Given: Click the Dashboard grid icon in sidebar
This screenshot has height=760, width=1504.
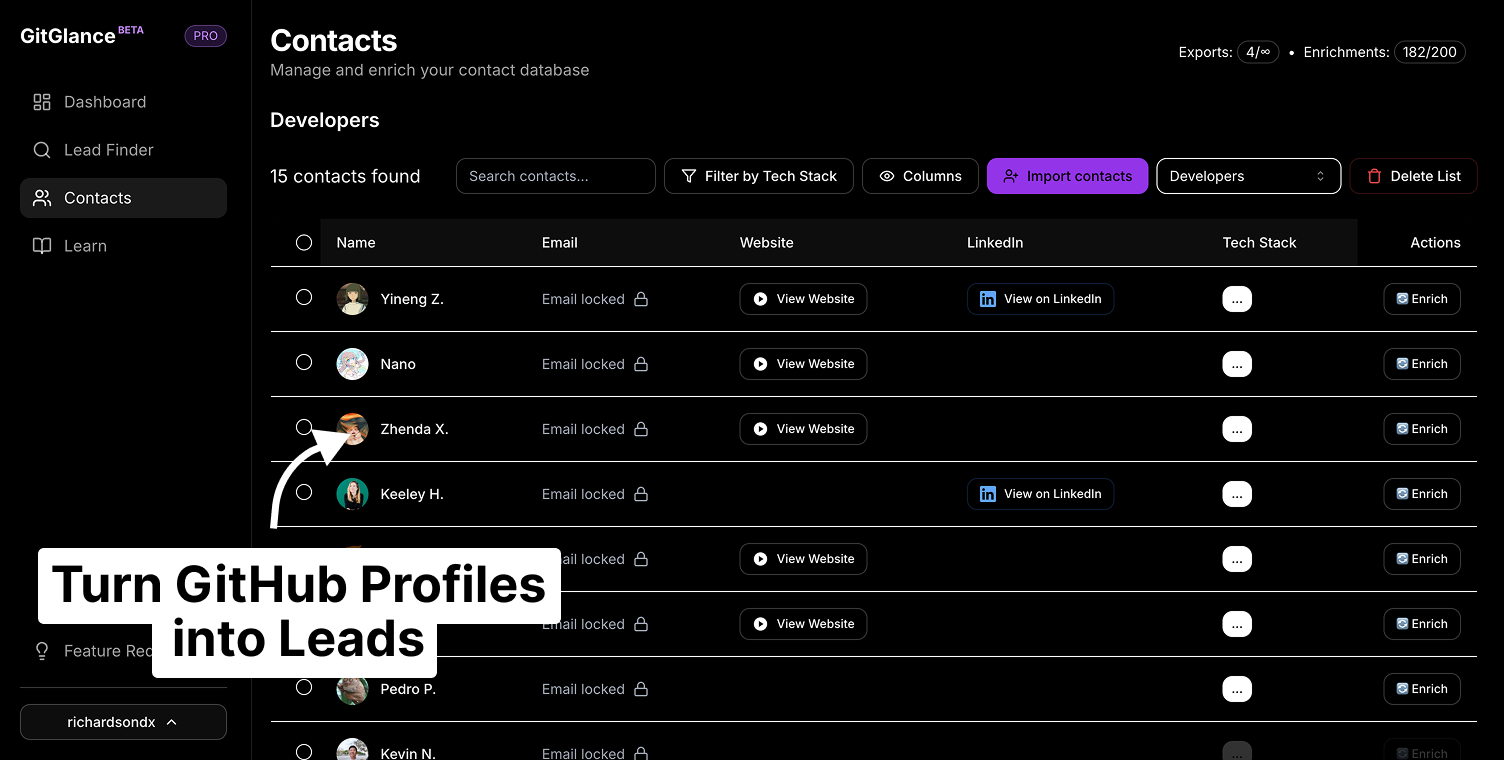Looking at the screenshot, I should [42, 102].
